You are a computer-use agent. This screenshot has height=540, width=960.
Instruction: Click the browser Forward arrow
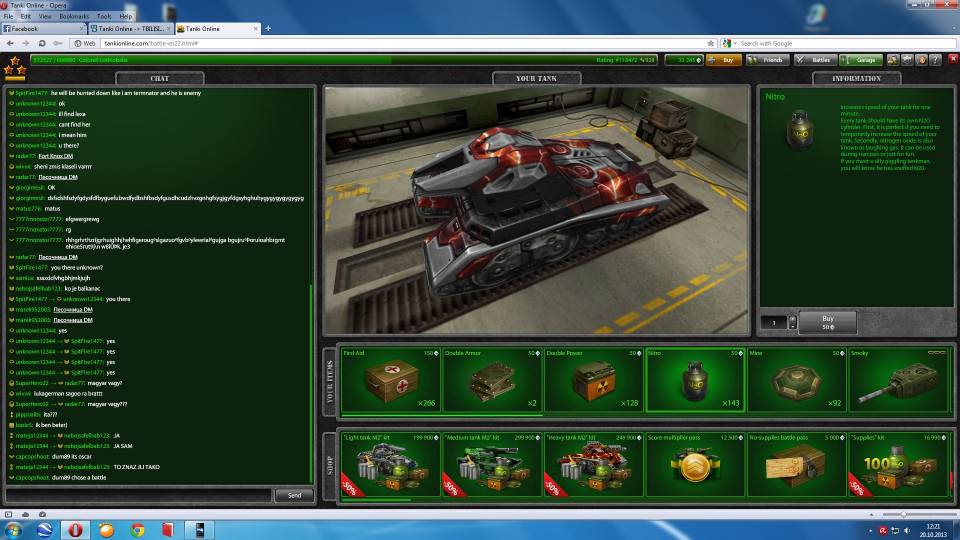25,43
